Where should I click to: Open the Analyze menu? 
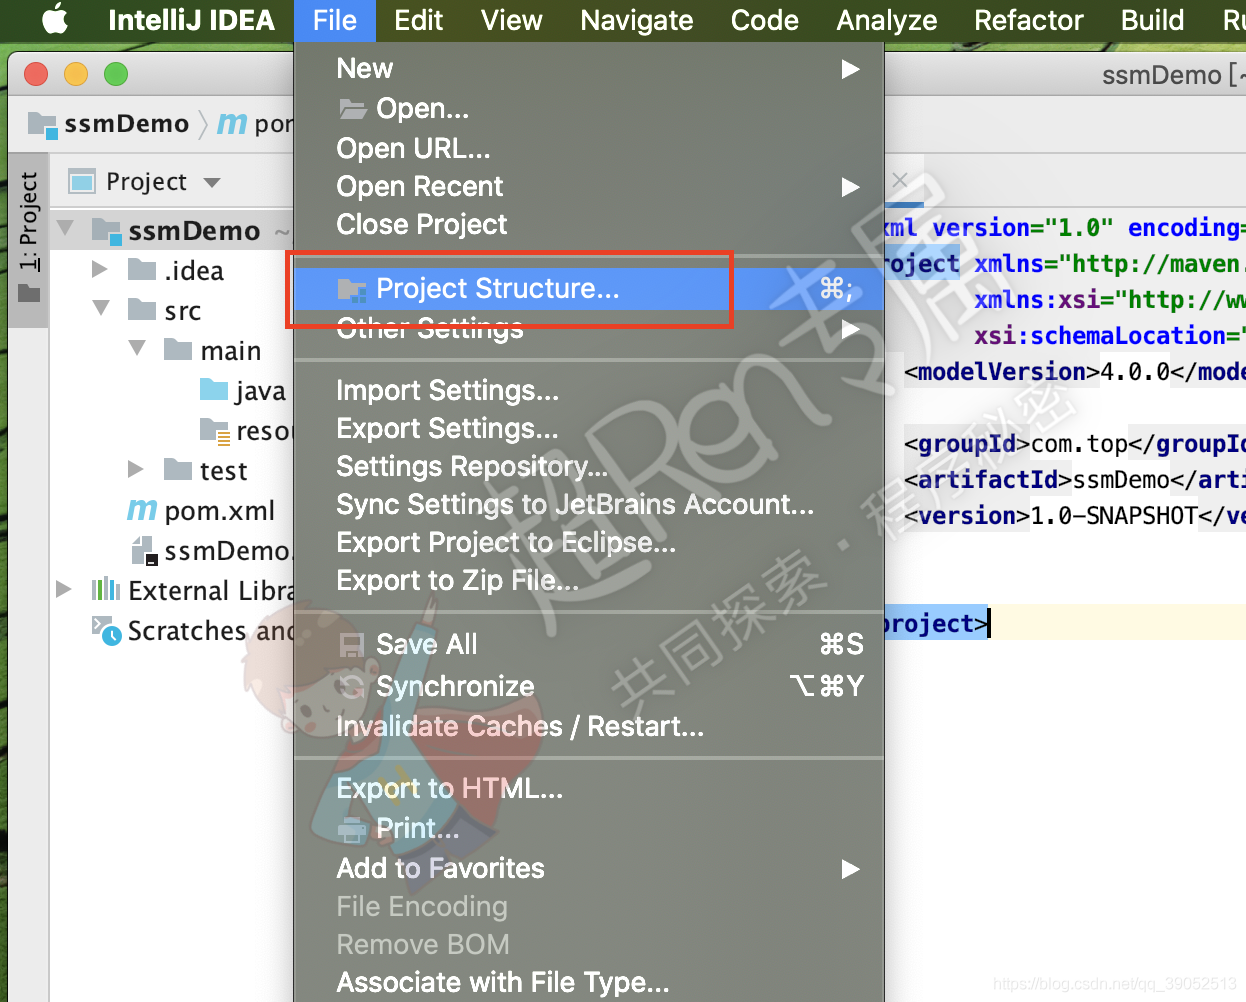pyautogui.click(x=886, y=20)
